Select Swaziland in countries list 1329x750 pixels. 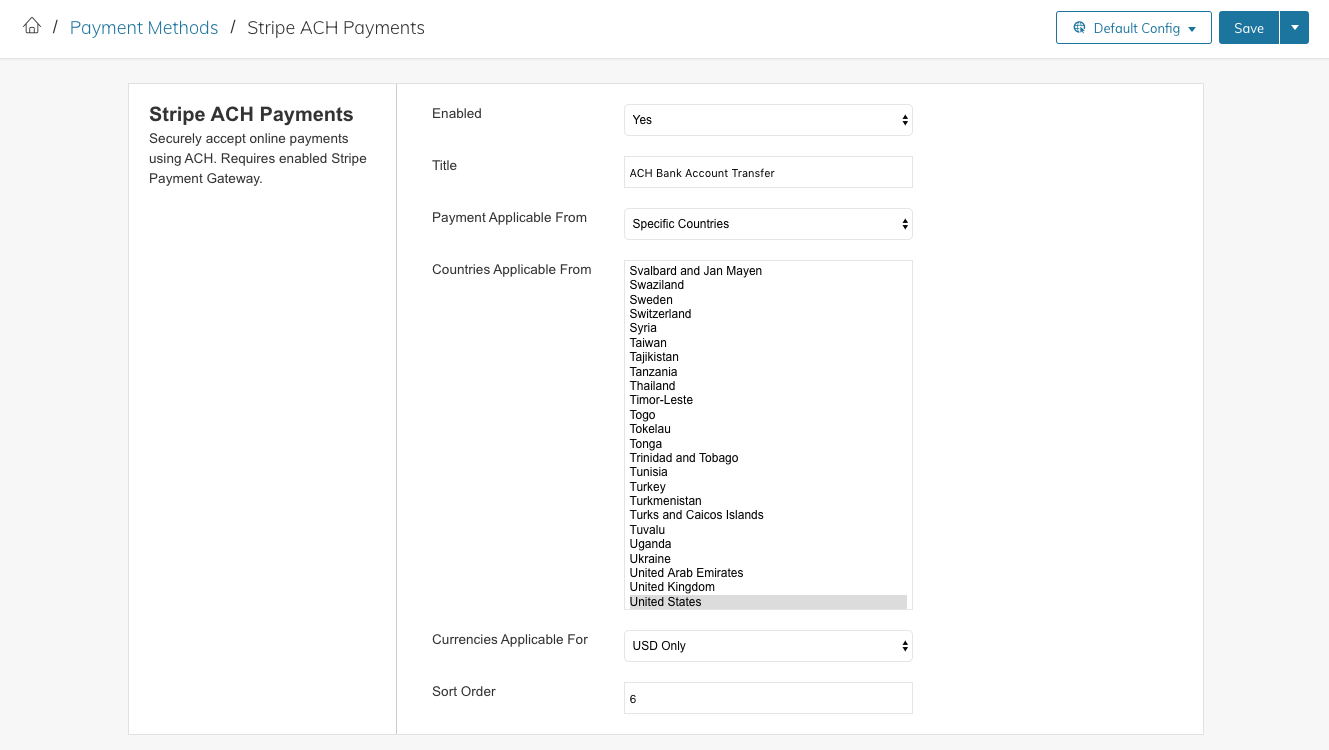coord(766,285)
